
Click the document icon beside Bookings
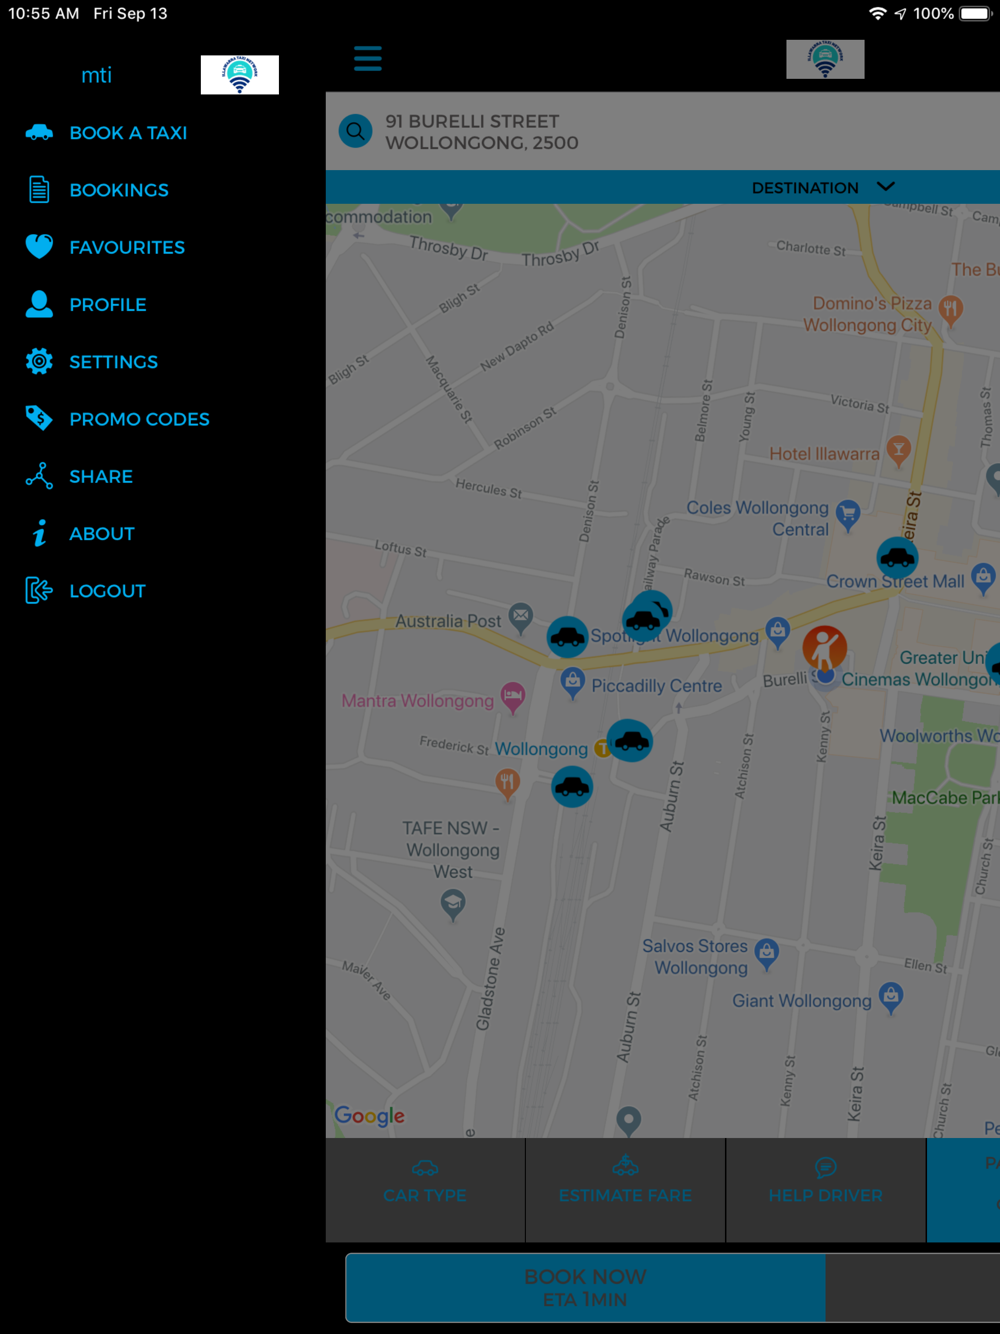[x=39, y=189]
